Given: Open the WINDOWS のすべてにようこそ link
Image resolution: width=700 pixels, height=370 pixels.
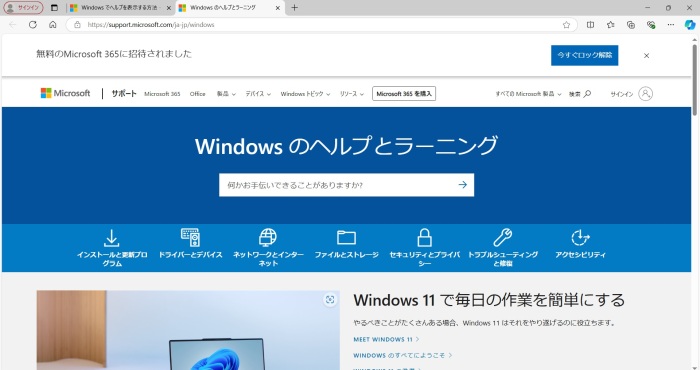Looking at the screenshot, I should click(x=403, y=355).
